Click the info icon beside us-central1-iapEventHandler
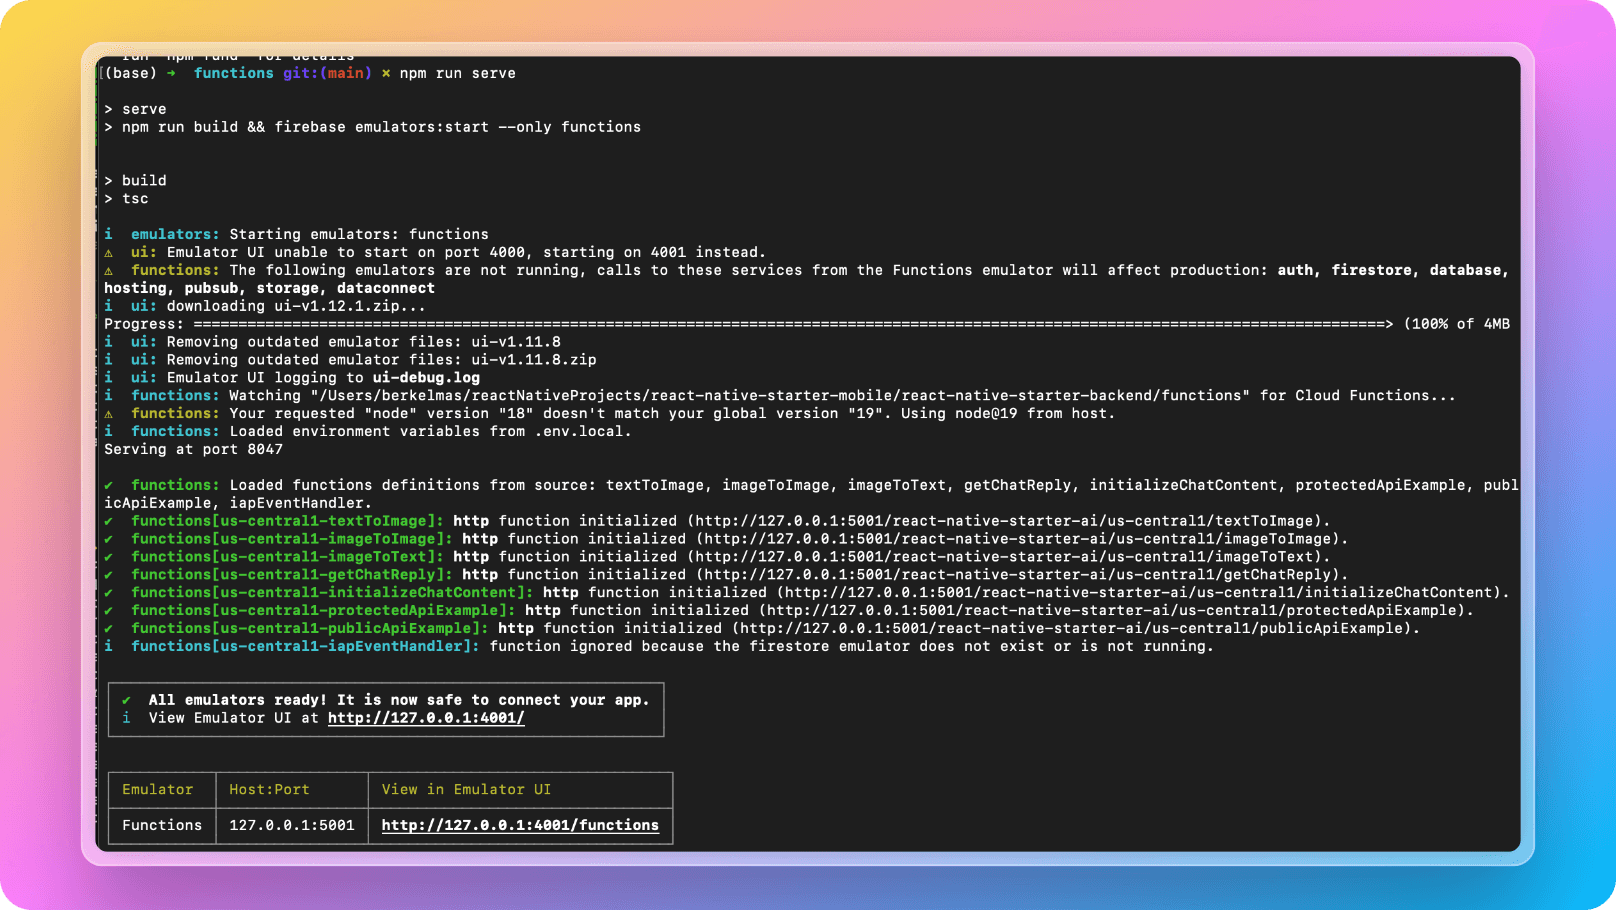This screenshot has width=1616, height=910. pos(109,646)
